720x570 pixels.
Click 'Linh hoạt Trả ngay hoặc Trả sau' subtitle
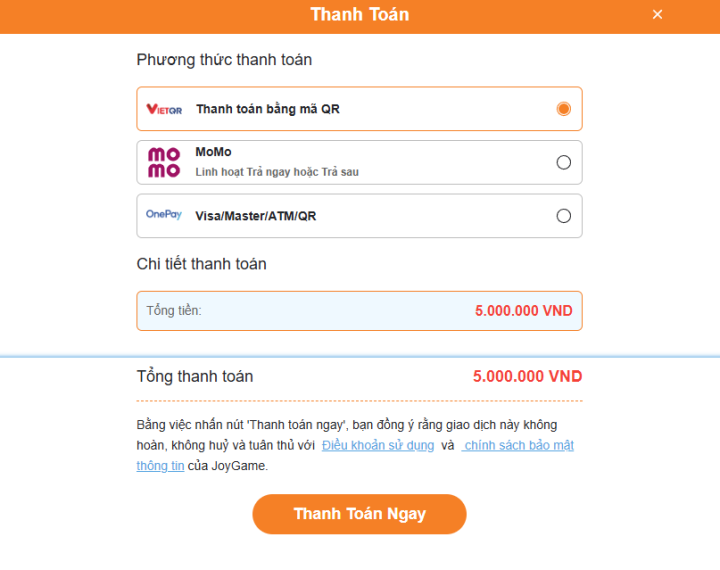277,172
